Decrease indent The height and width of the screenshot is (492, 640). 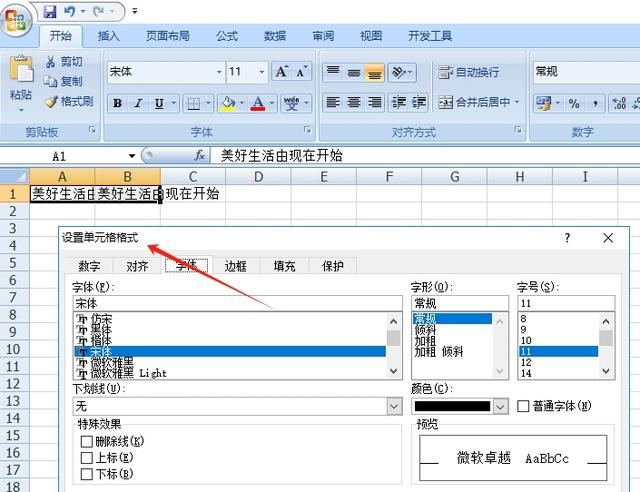pyautogui.click(x=399, y=102)
